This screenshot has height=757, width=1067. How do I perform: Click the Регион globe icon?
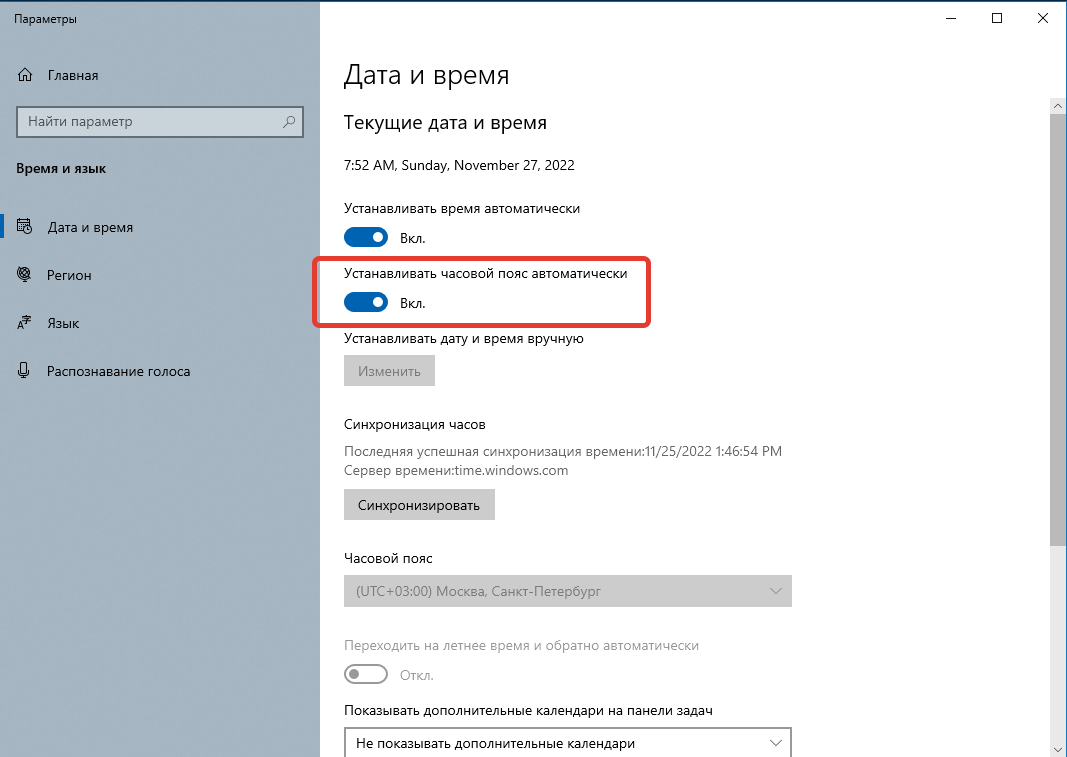pyautogui.click(x=23, y=275)
